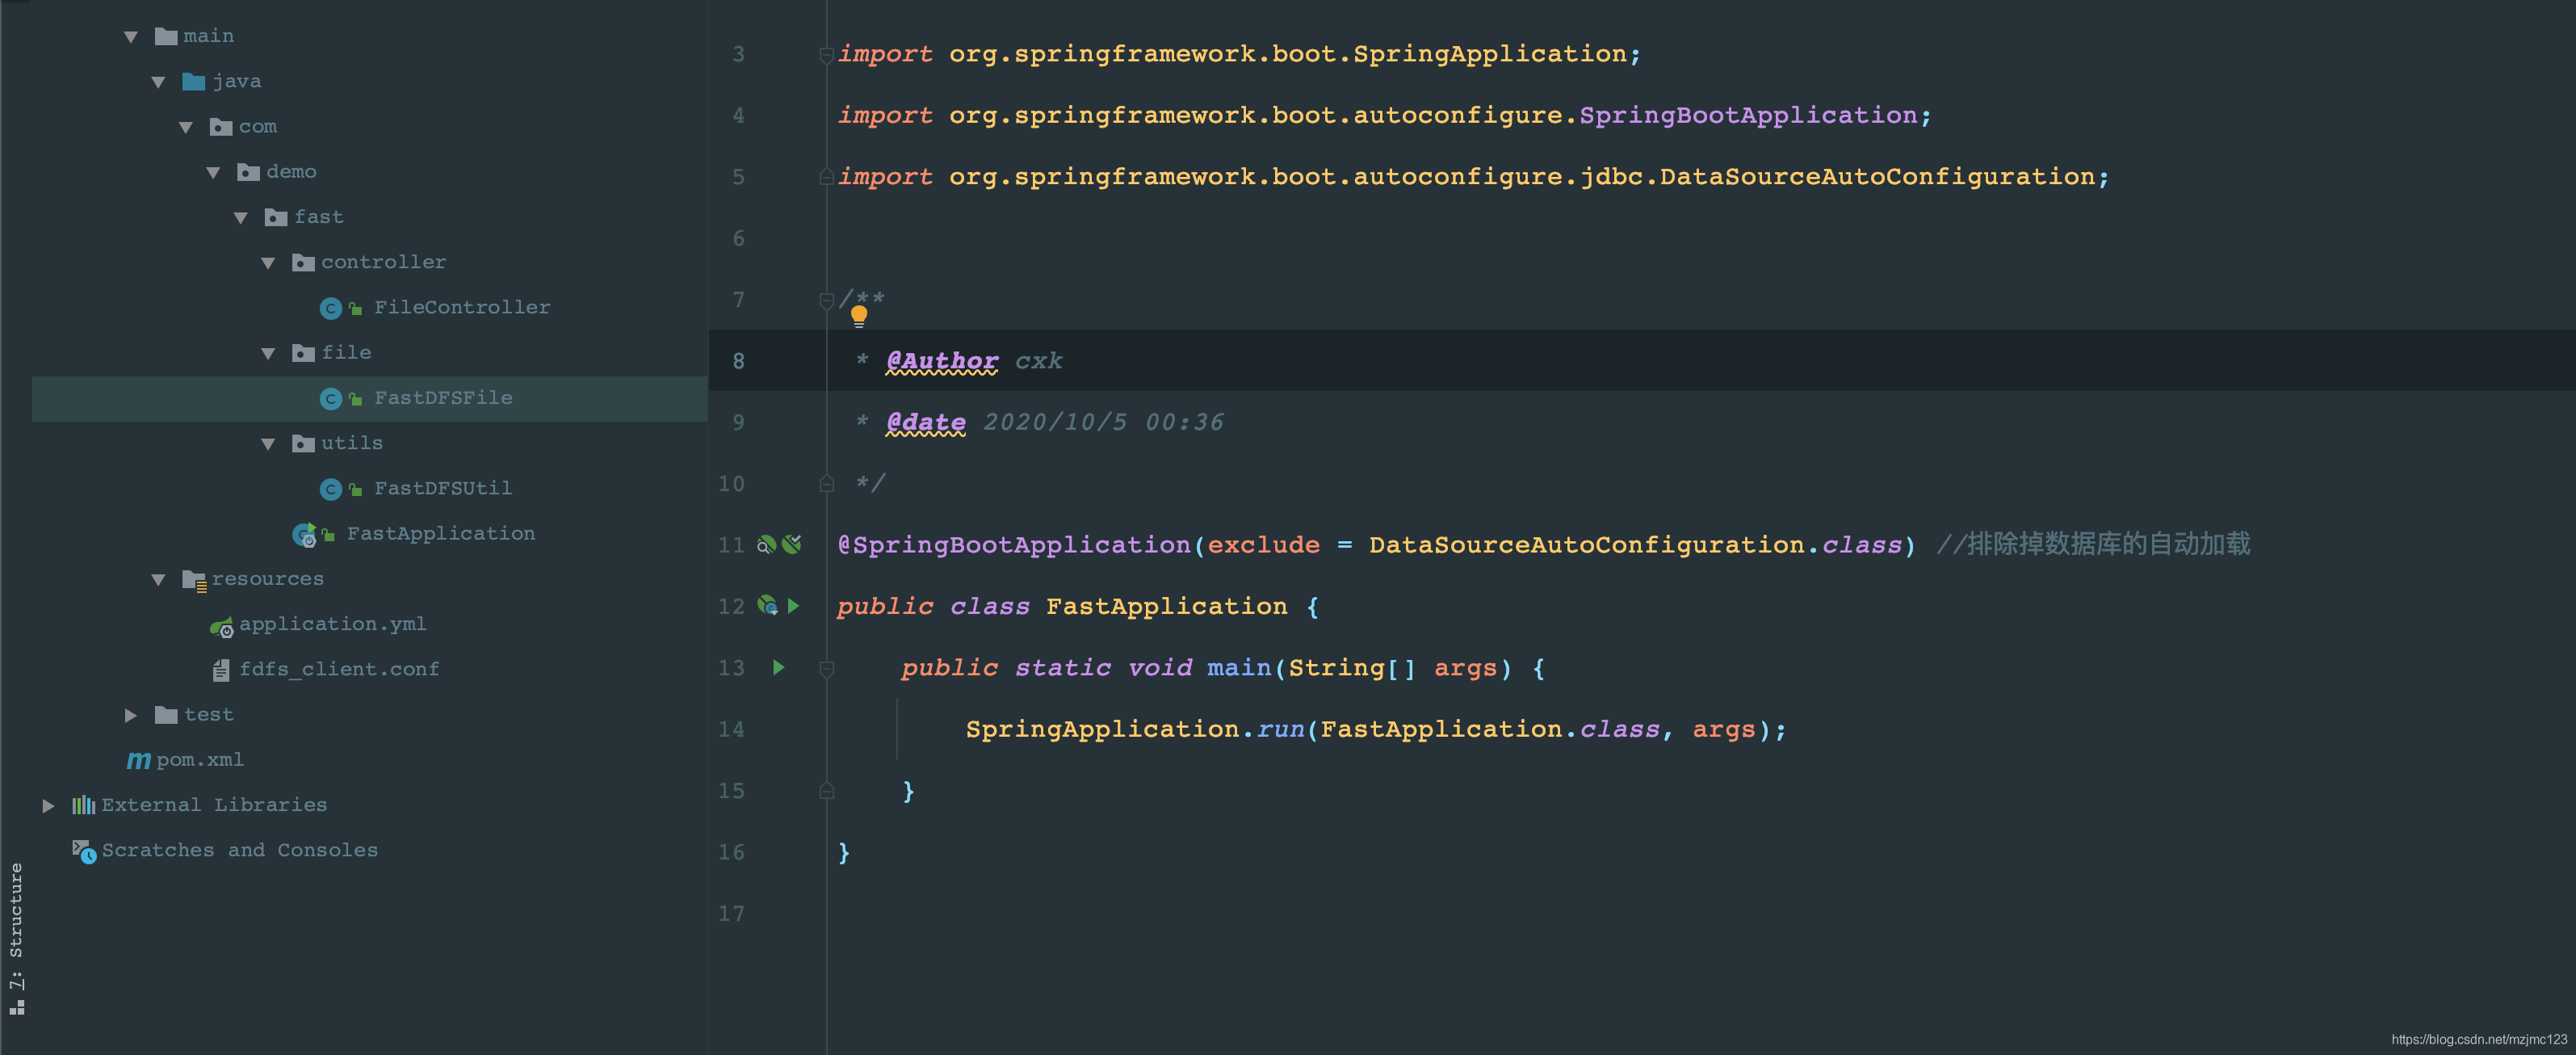Select FastDFSUtil in project tree

(443, 489)
